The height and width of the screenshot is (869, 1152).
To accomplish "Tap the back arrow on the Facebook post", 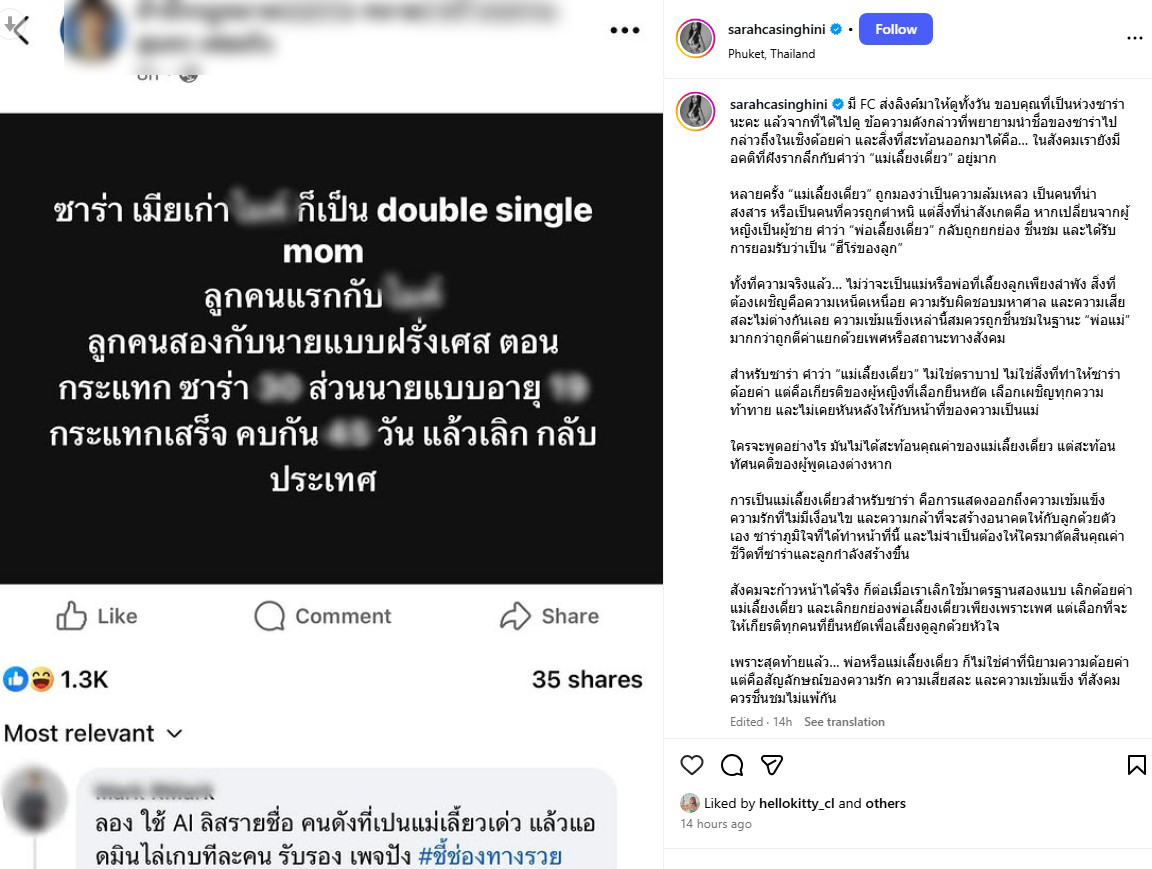I will point(18,30).
